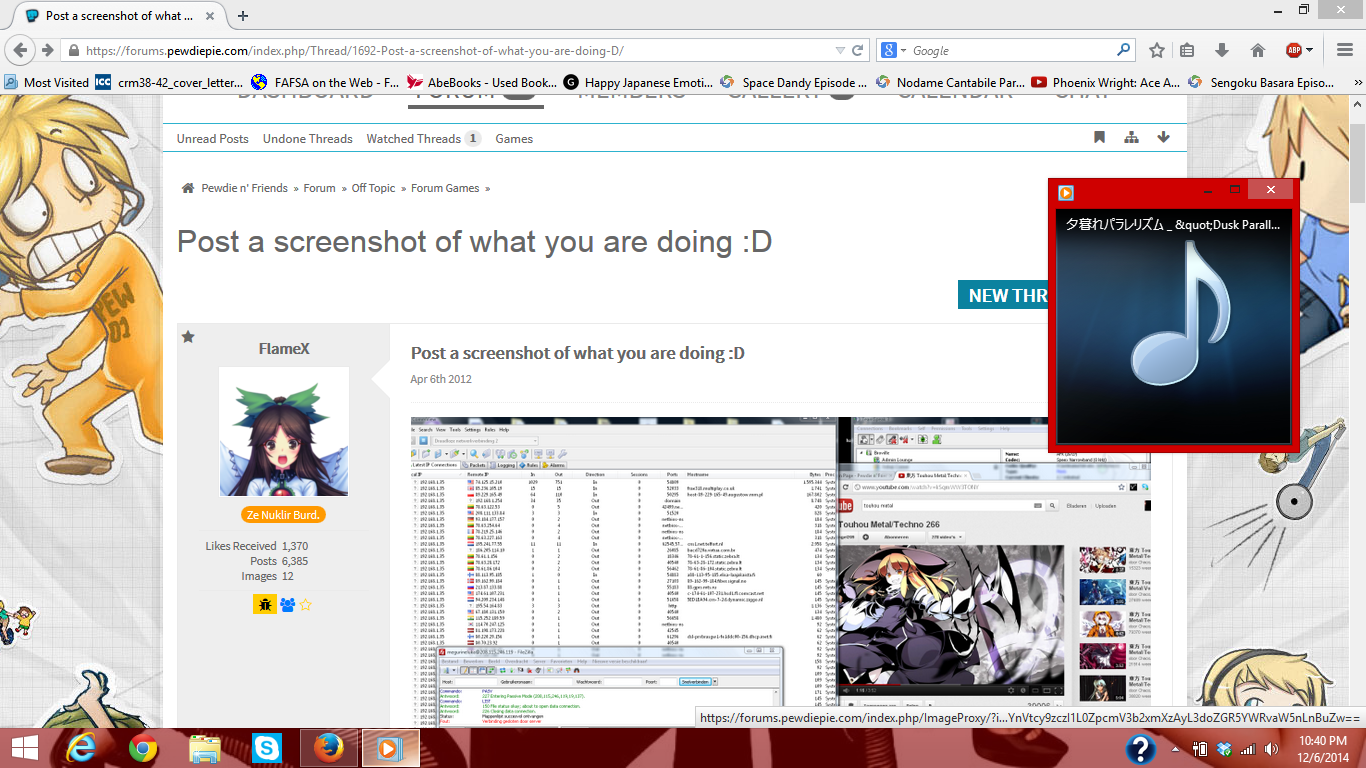The image size is (1366, 768).
Task: Click the forum bookmark flag icon
Action: 1099,138
